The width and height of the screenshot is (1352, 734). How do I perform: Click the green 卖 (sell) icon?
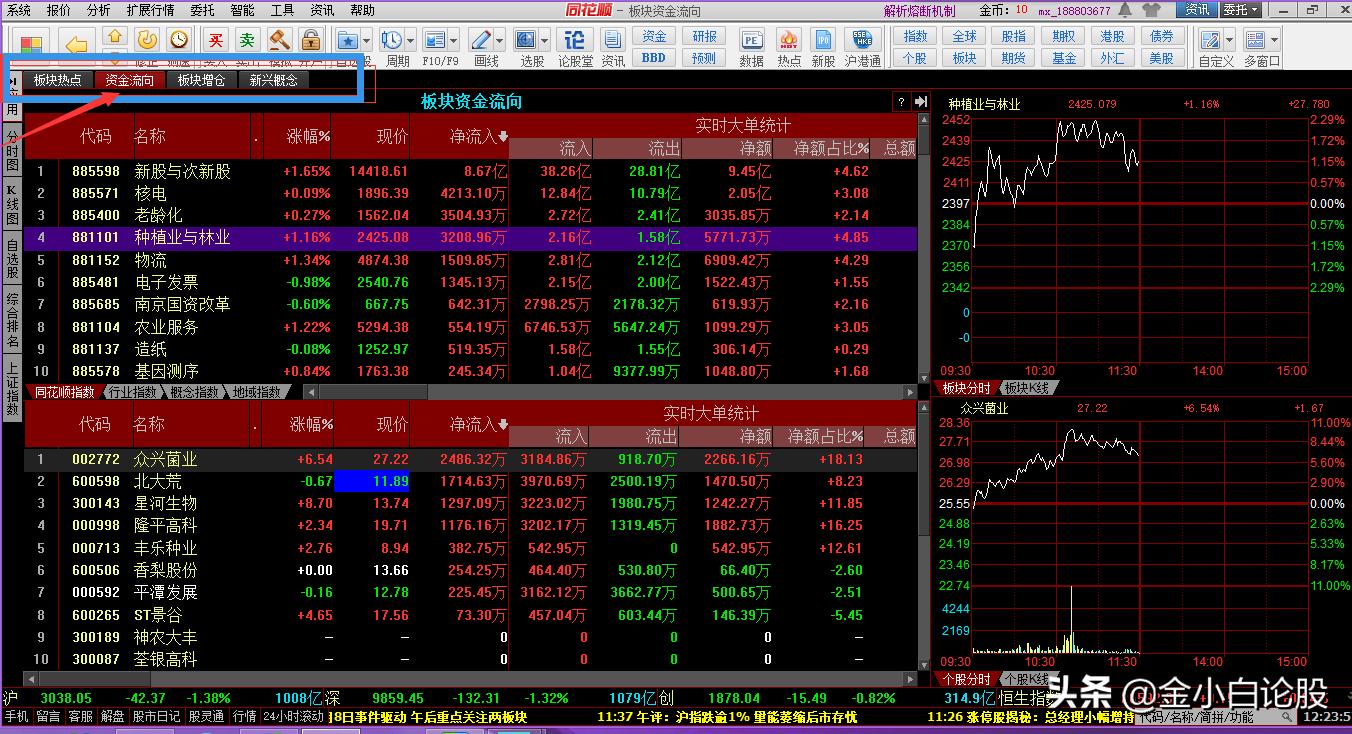tap(246, 40)
